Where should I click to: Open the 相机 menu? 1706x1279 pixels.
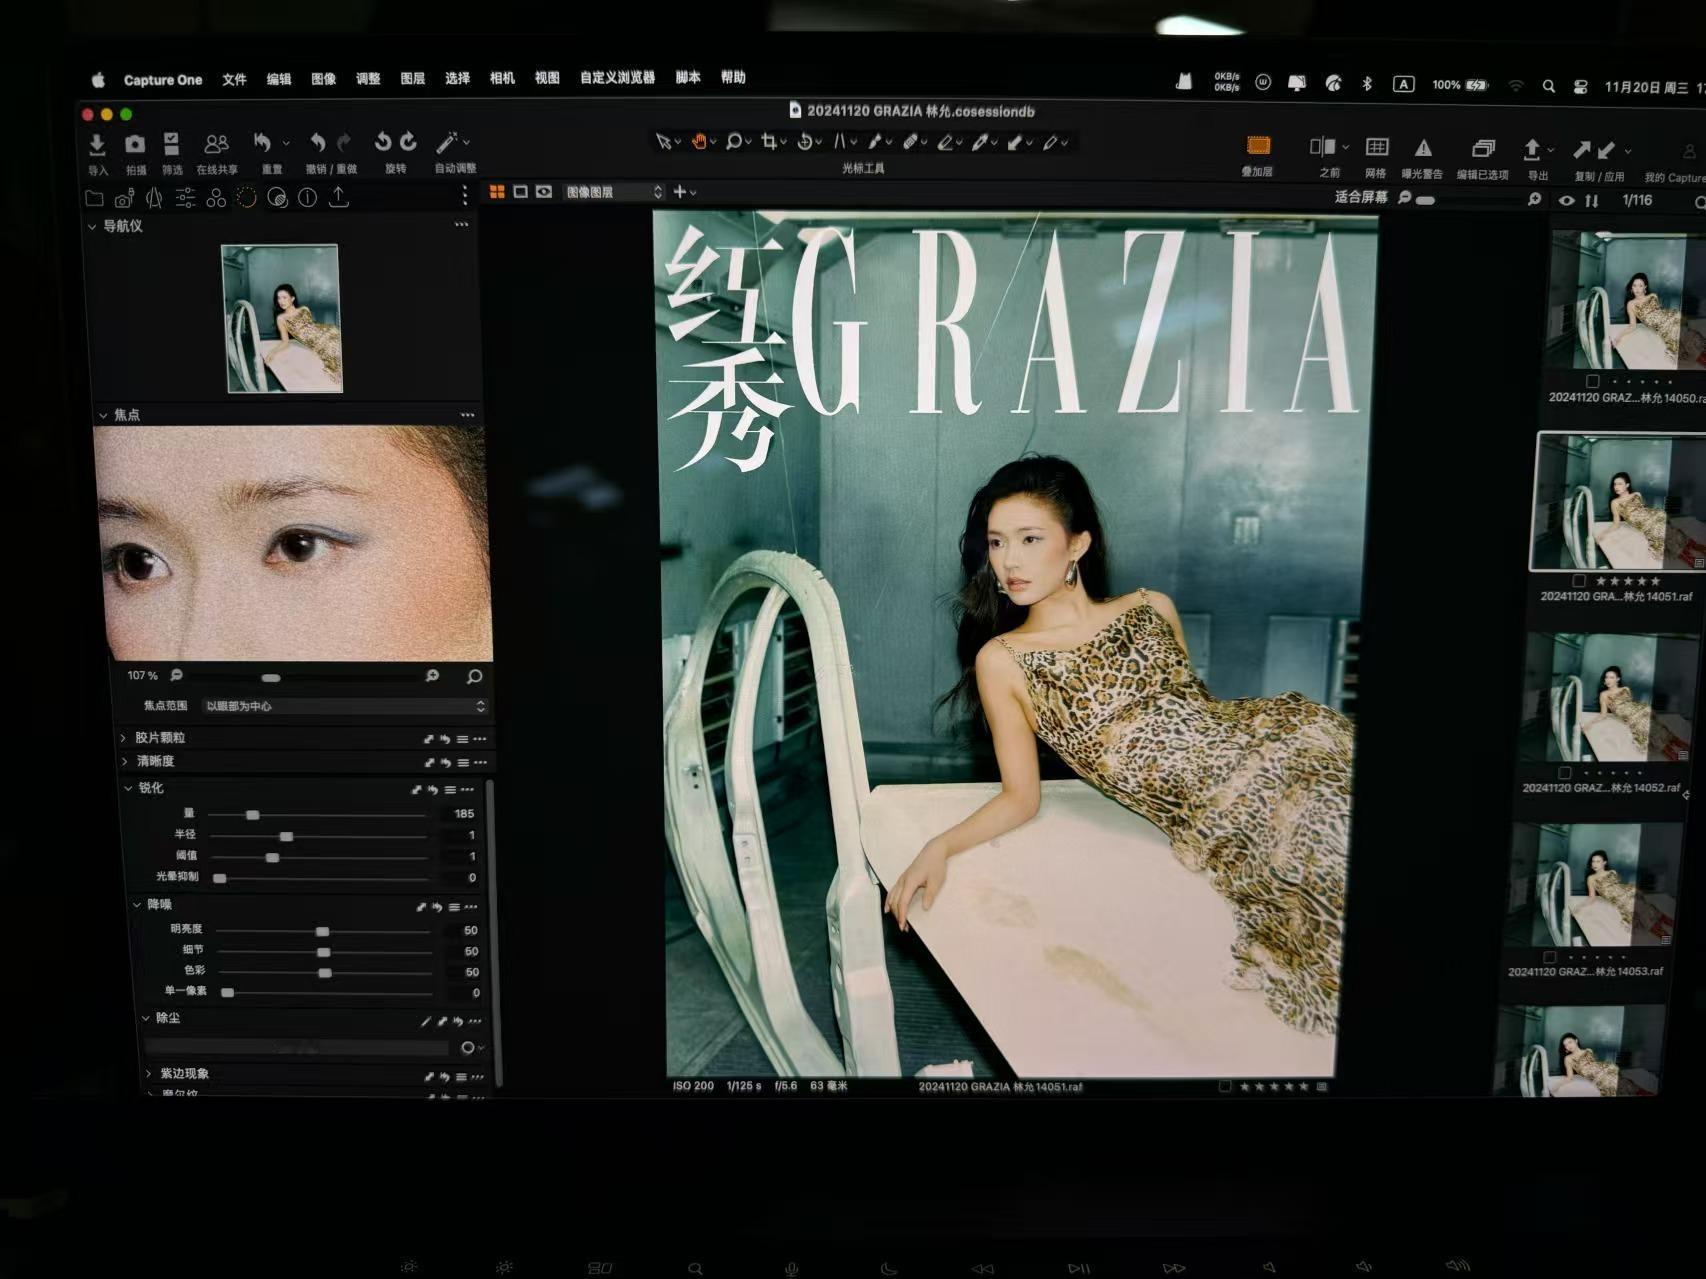[x=502, y=78]
